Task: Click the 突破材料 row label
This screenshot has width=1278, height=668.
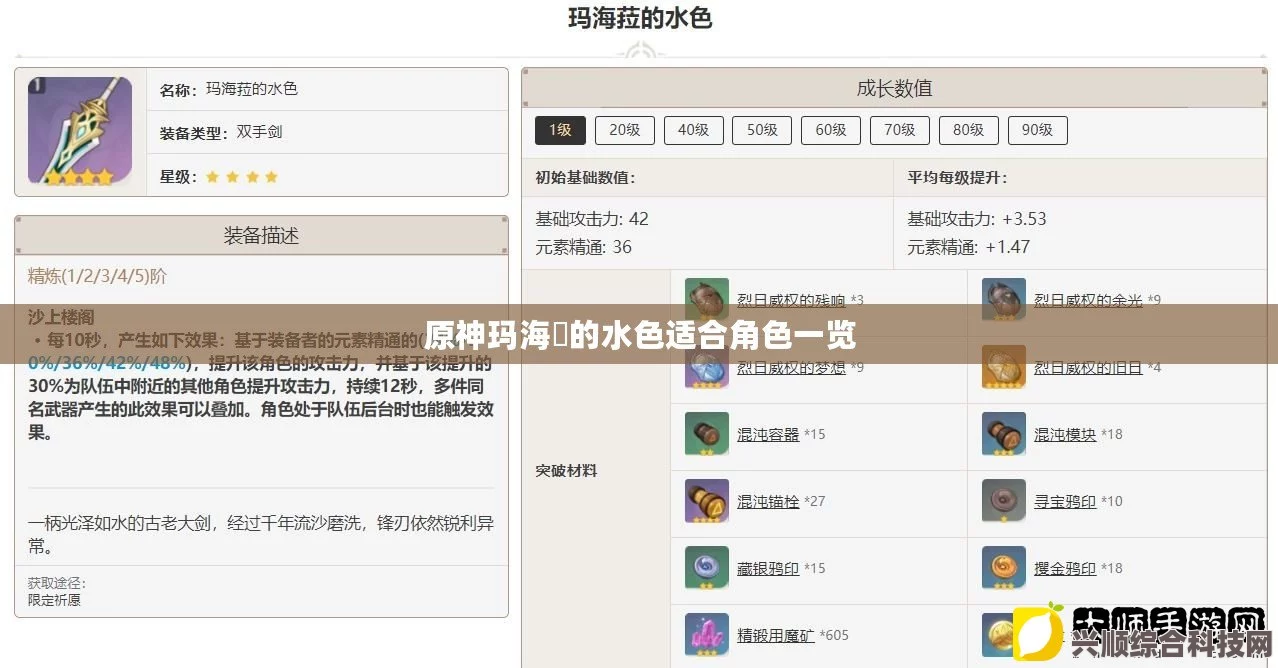Action: coord(566,470)
